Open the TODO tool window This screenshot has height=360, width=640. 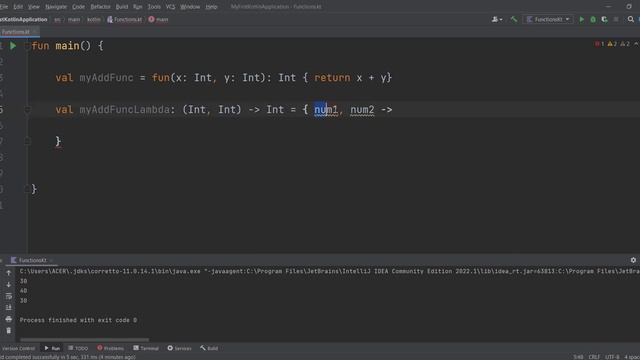(x=78, y=348)
